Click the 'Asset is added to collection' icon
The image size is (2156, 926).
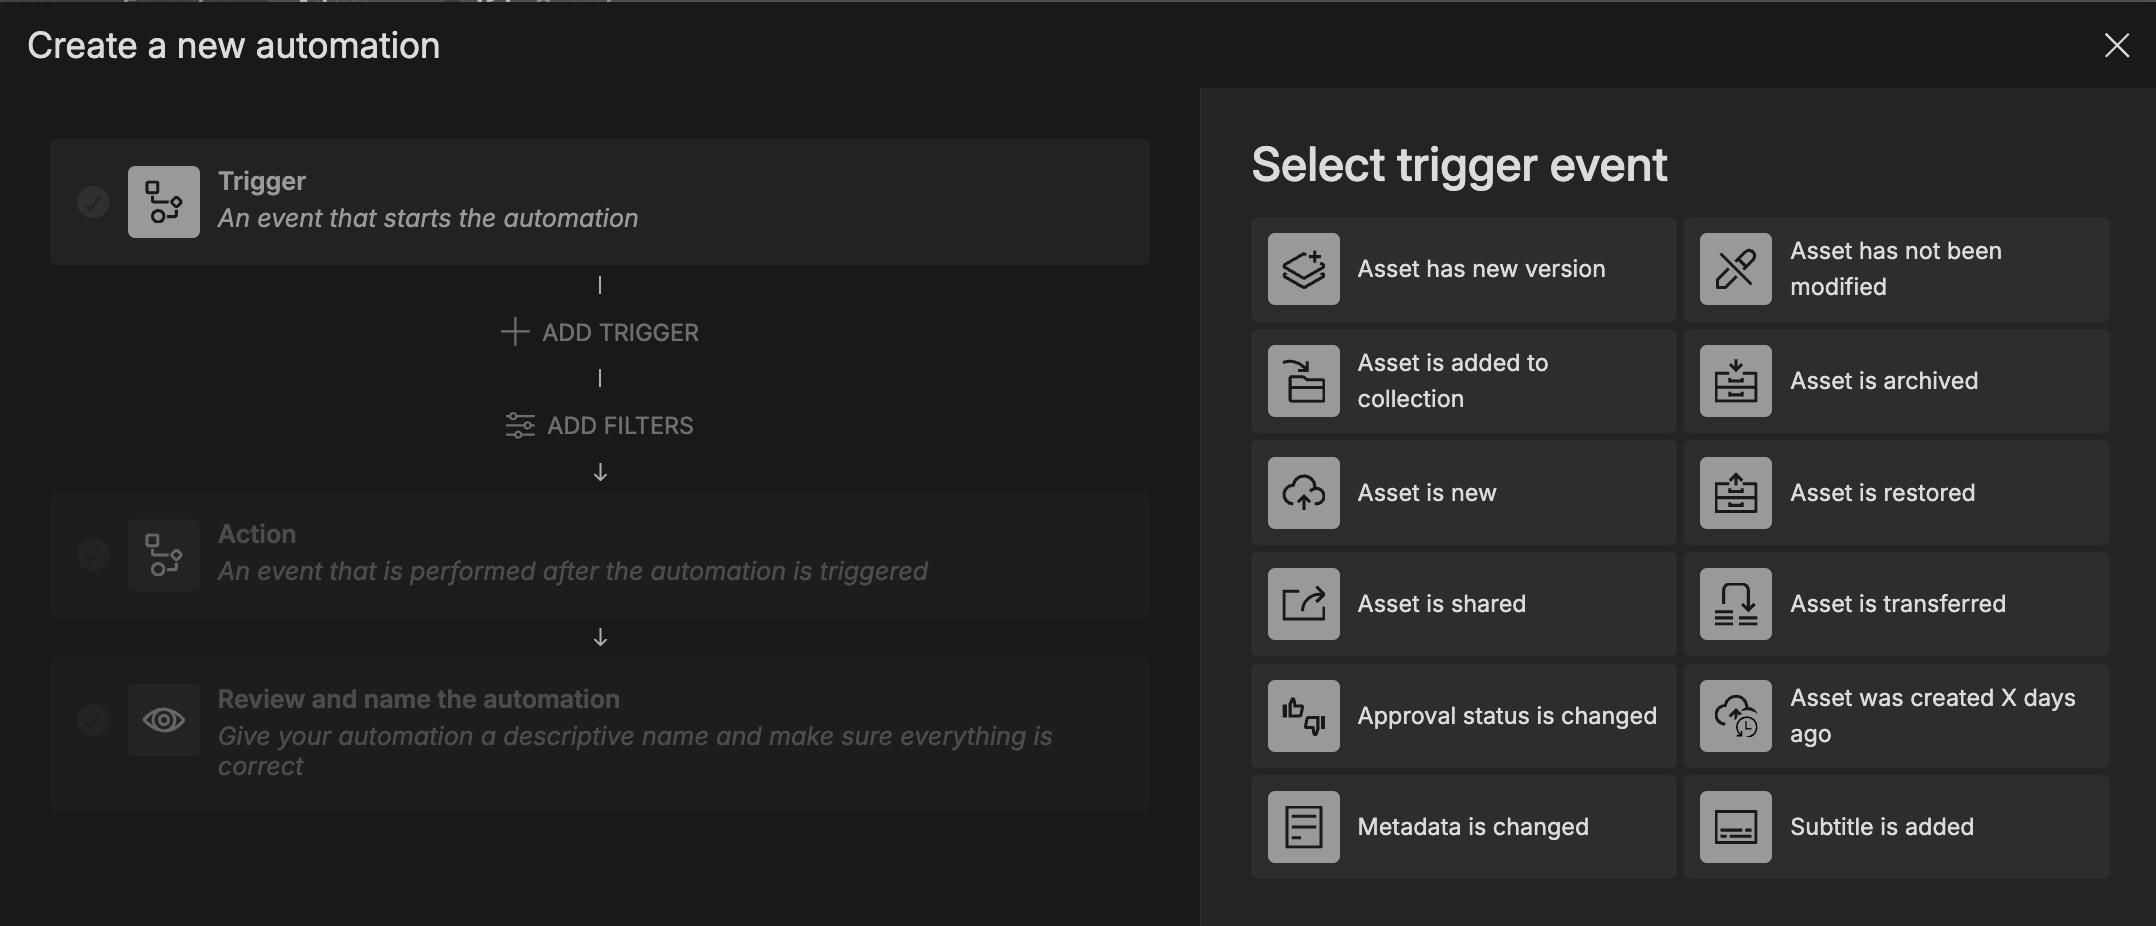(1303, 381)
